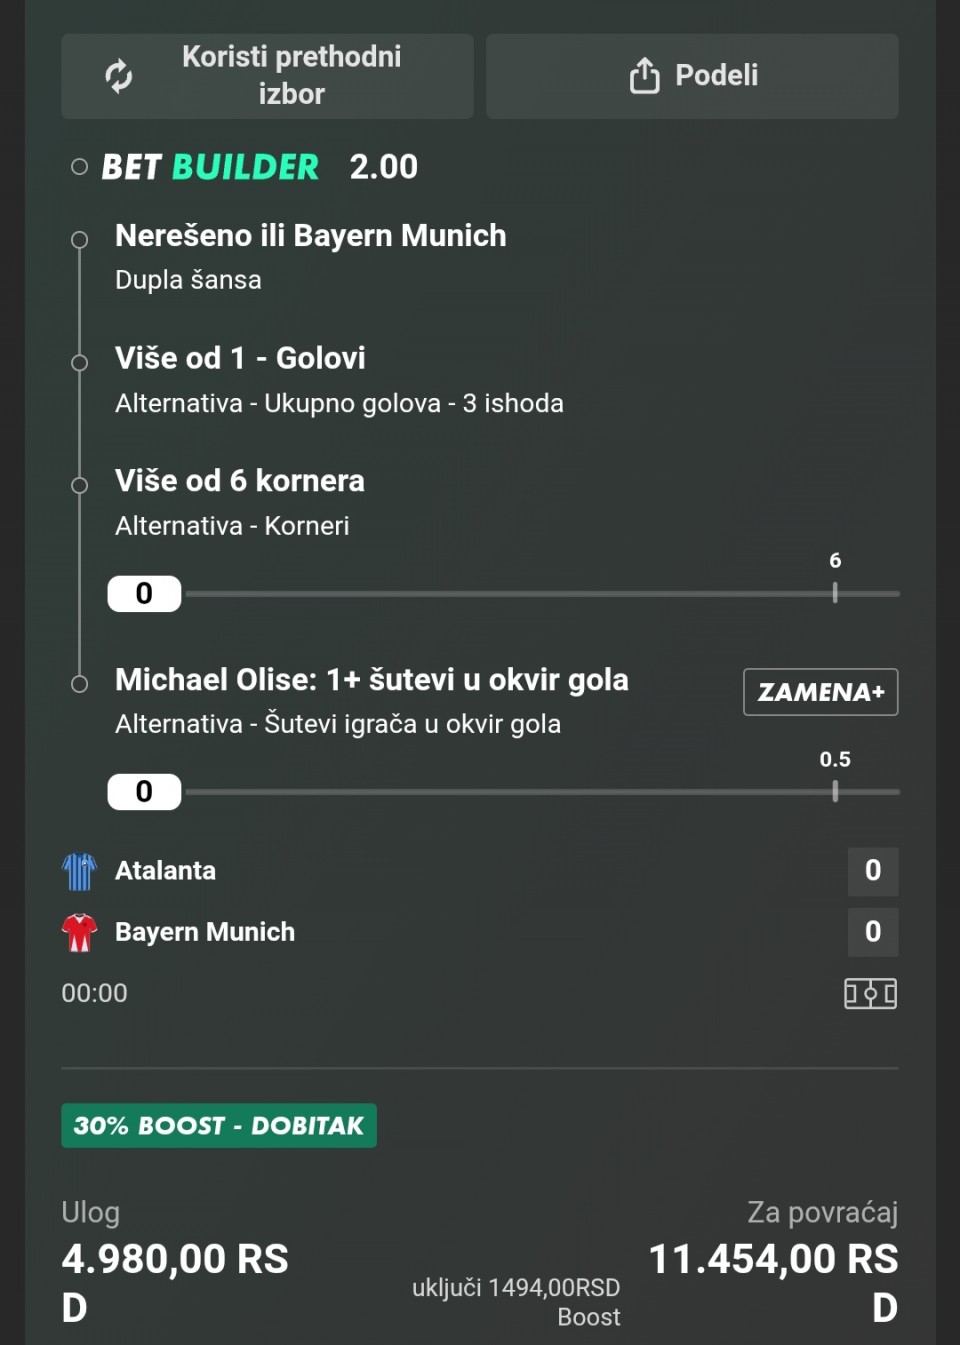Tap the share upload icon
The height and width of the screenshot is (1345, 960).
pyautogui.click(x=644, y=76)
